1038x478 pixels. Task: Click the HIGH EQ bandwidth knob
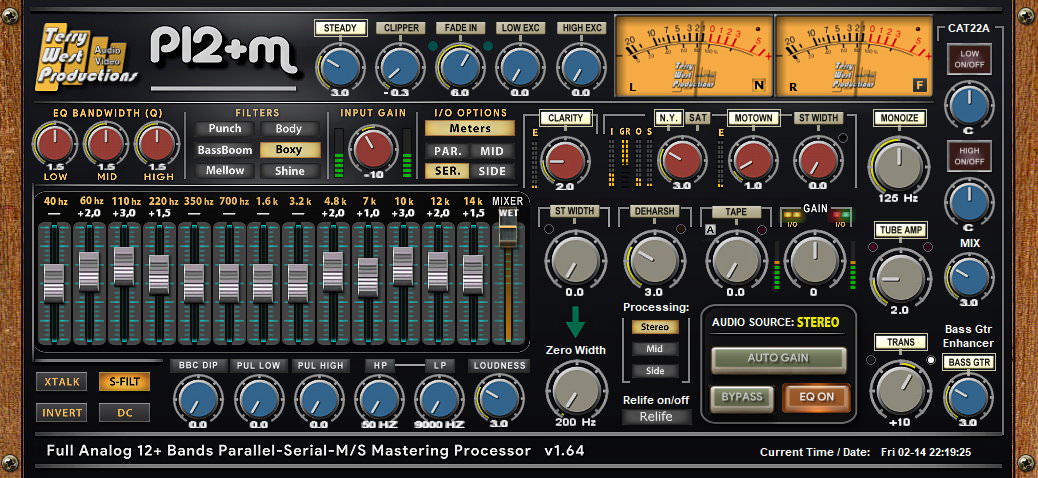click(x=156, y=145)
